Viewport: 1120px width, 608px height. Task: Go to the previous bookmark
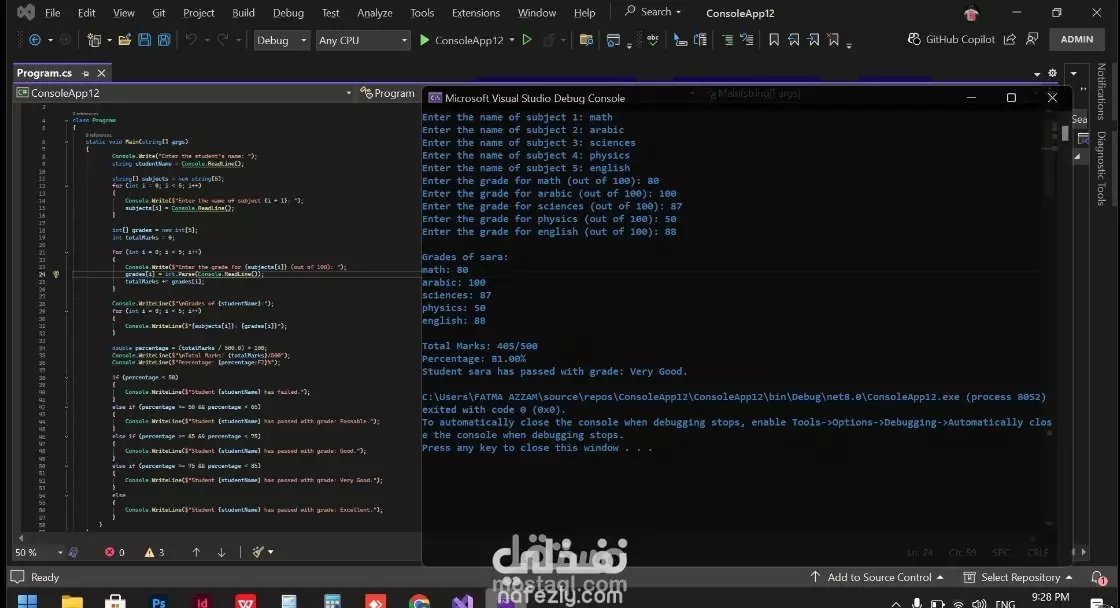point(794,40)
